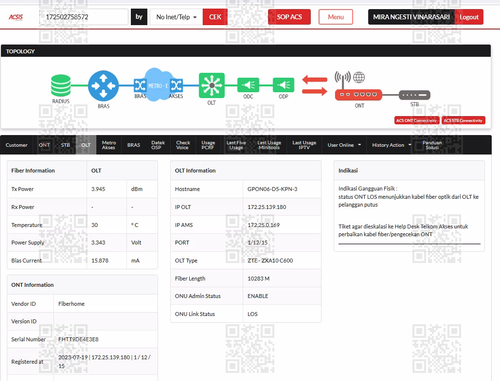Screen dimensions: 500x381
Task: Focus the search number input field
Action: [x=84, y=17]
